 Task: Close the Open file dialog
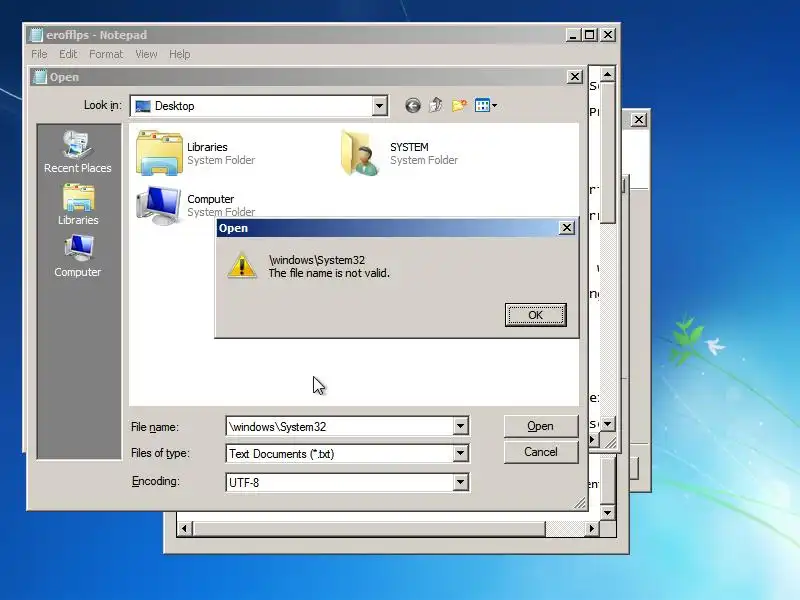point(574,77)
